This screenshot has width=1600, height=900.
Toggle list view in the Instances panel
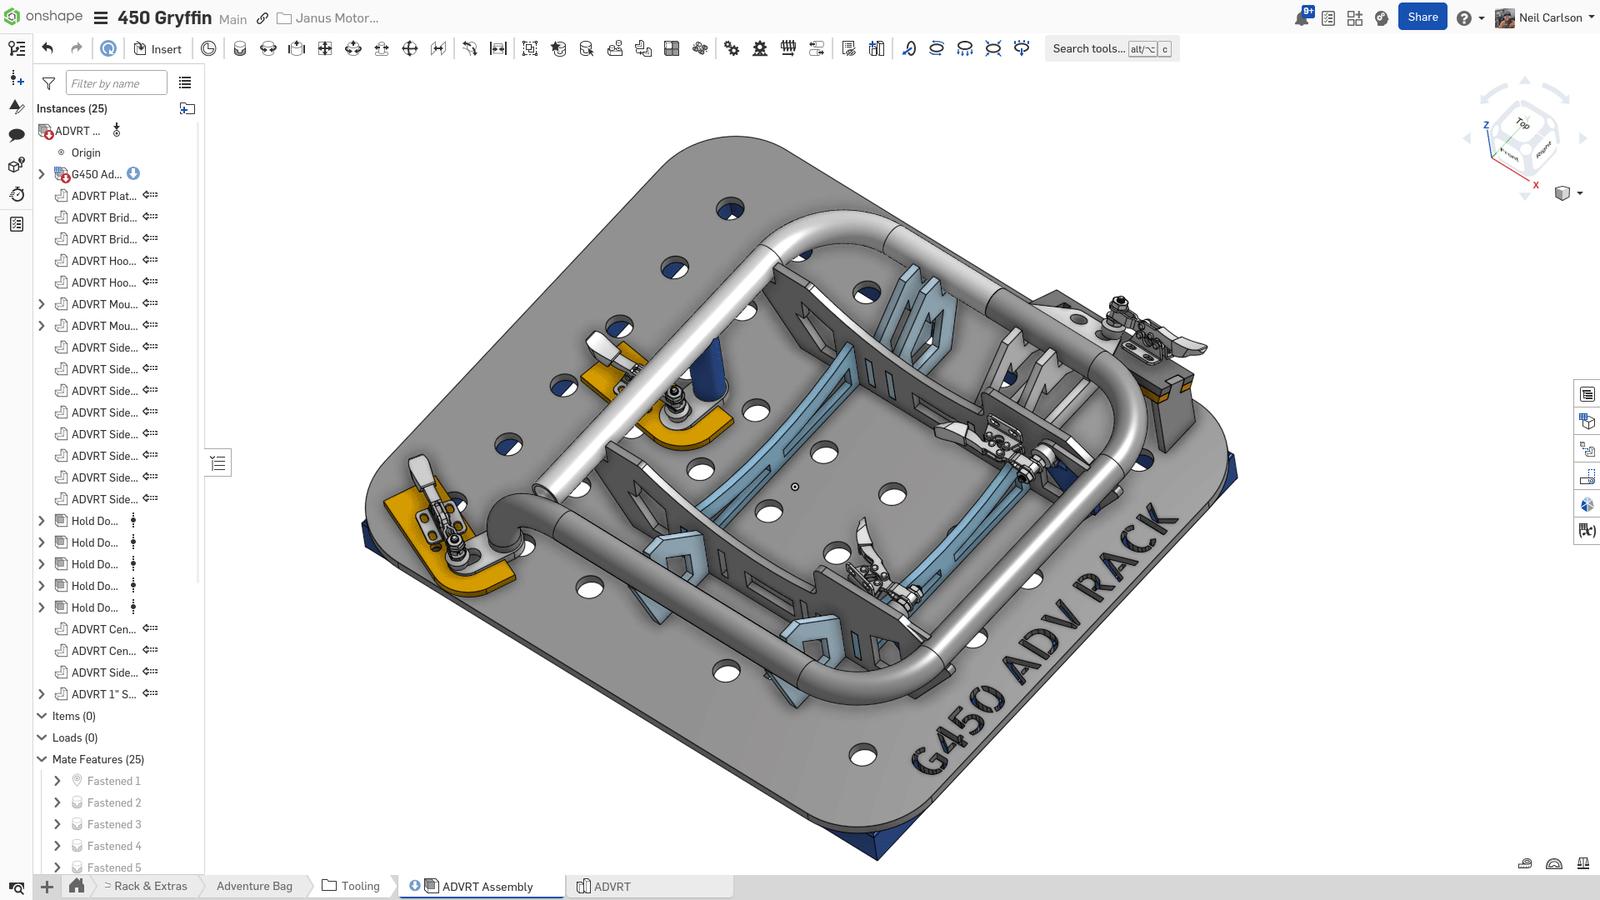(x=185, y=83)
